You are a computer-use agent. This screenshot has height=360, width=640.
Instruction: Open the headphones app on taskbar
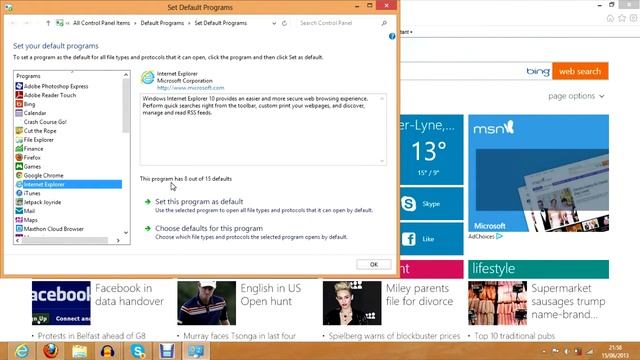pos(108,351)
